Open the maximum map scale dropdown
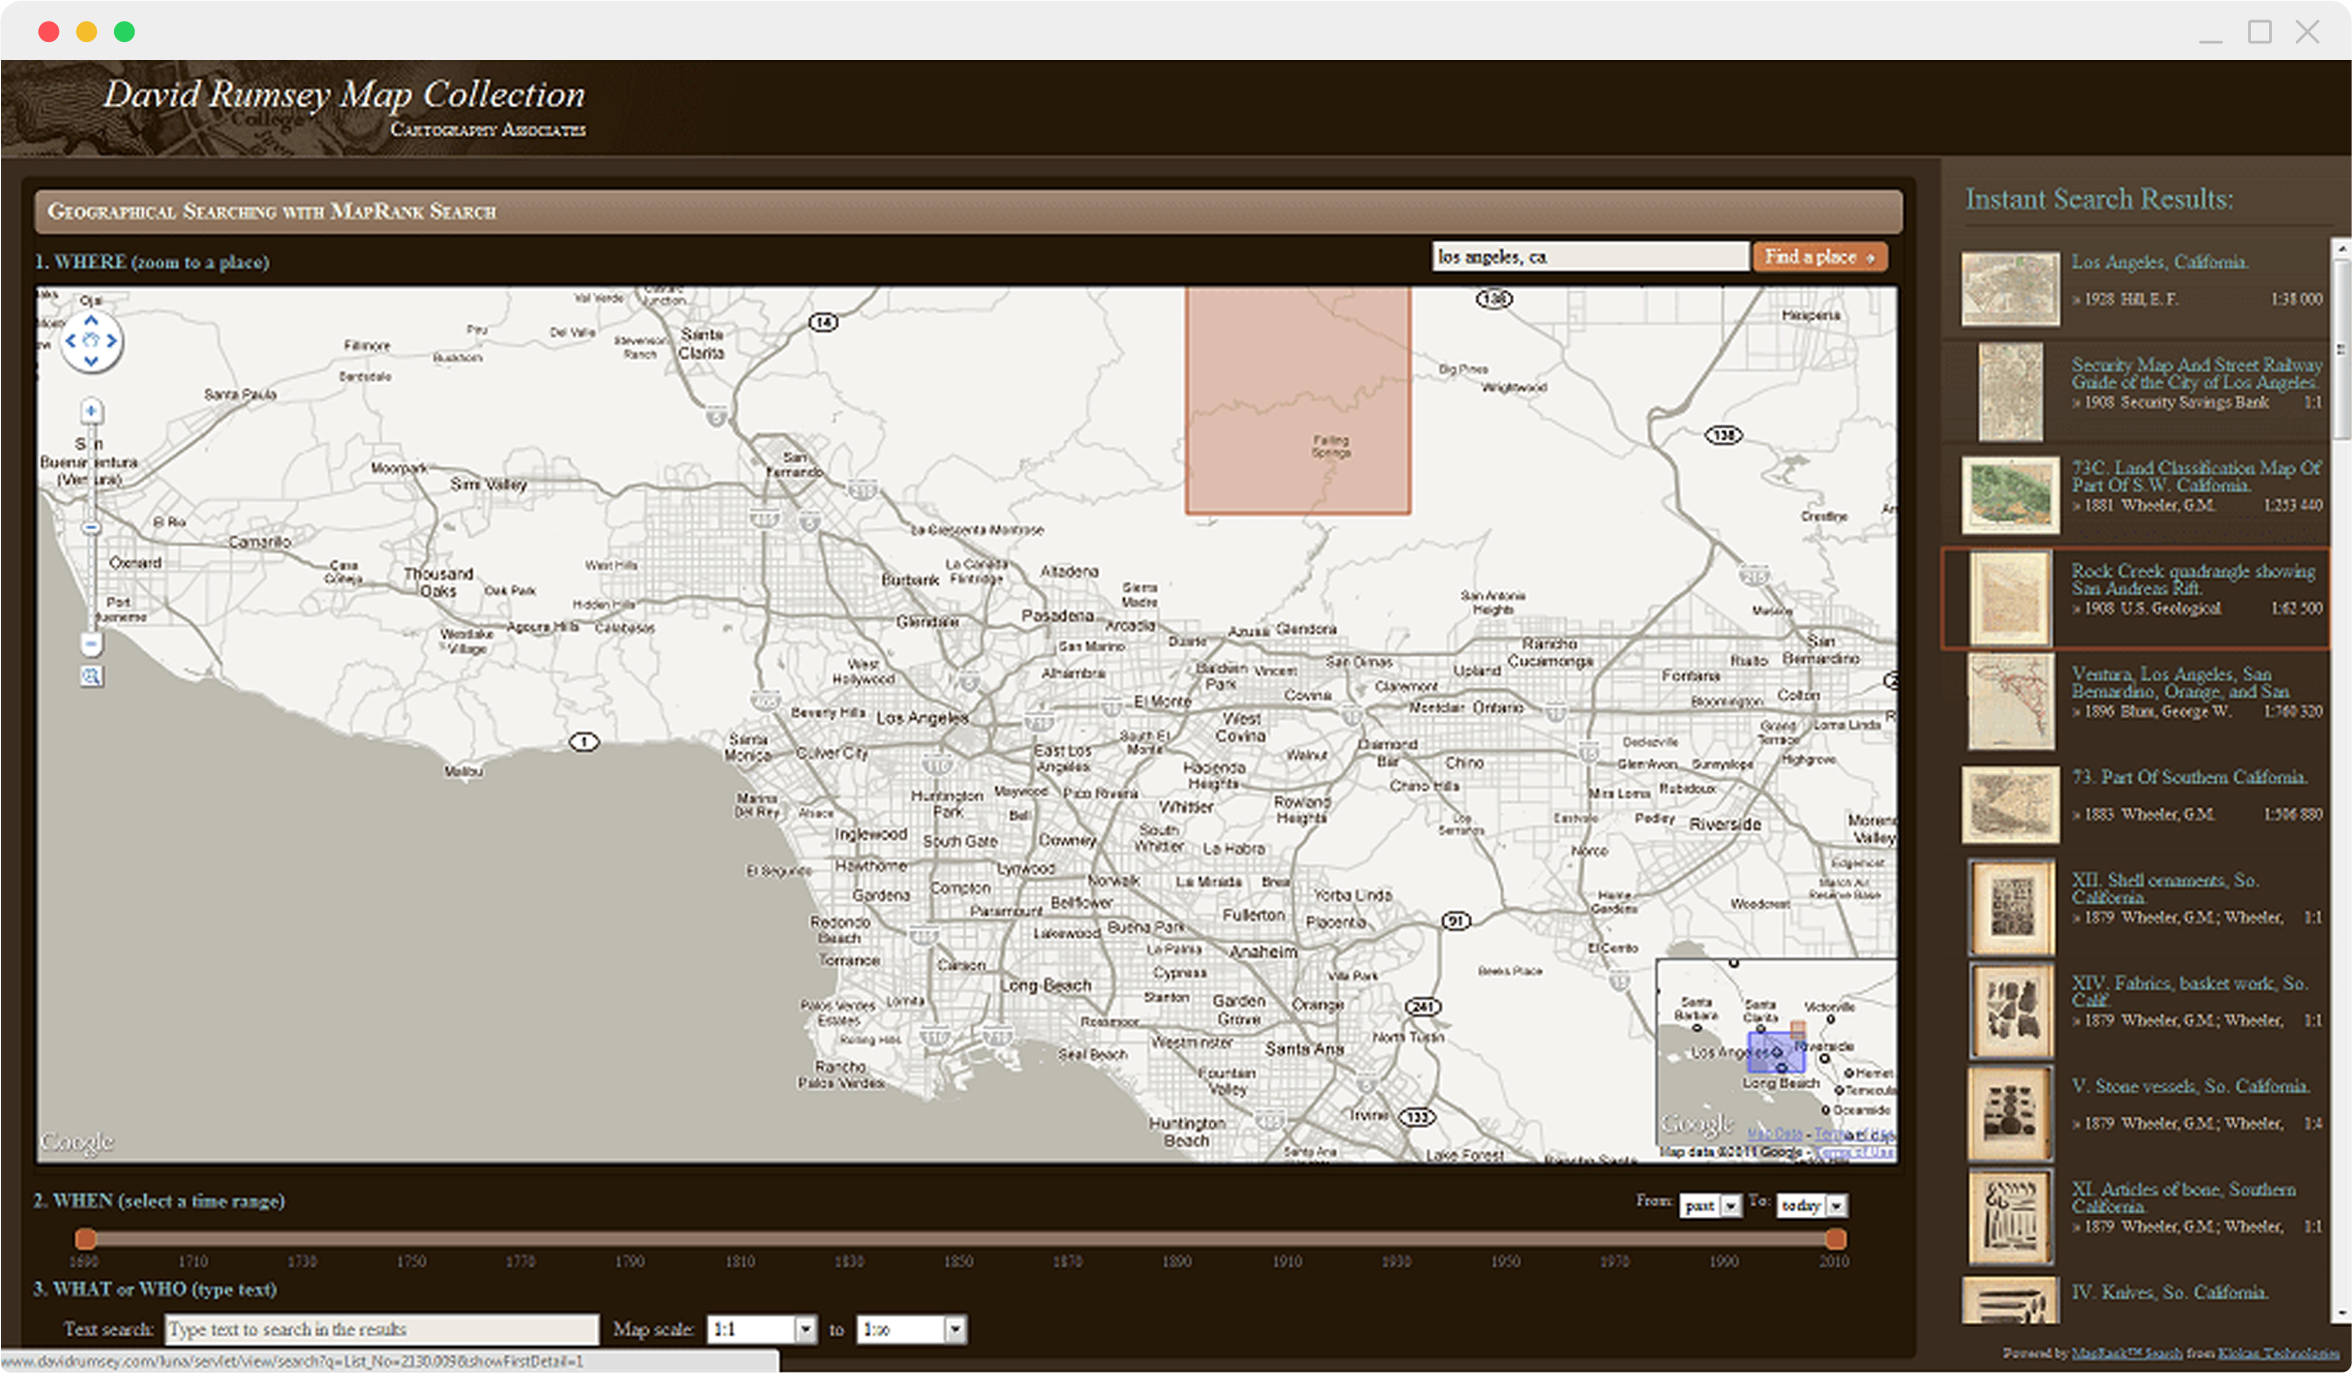 (x=911, y=1329)
